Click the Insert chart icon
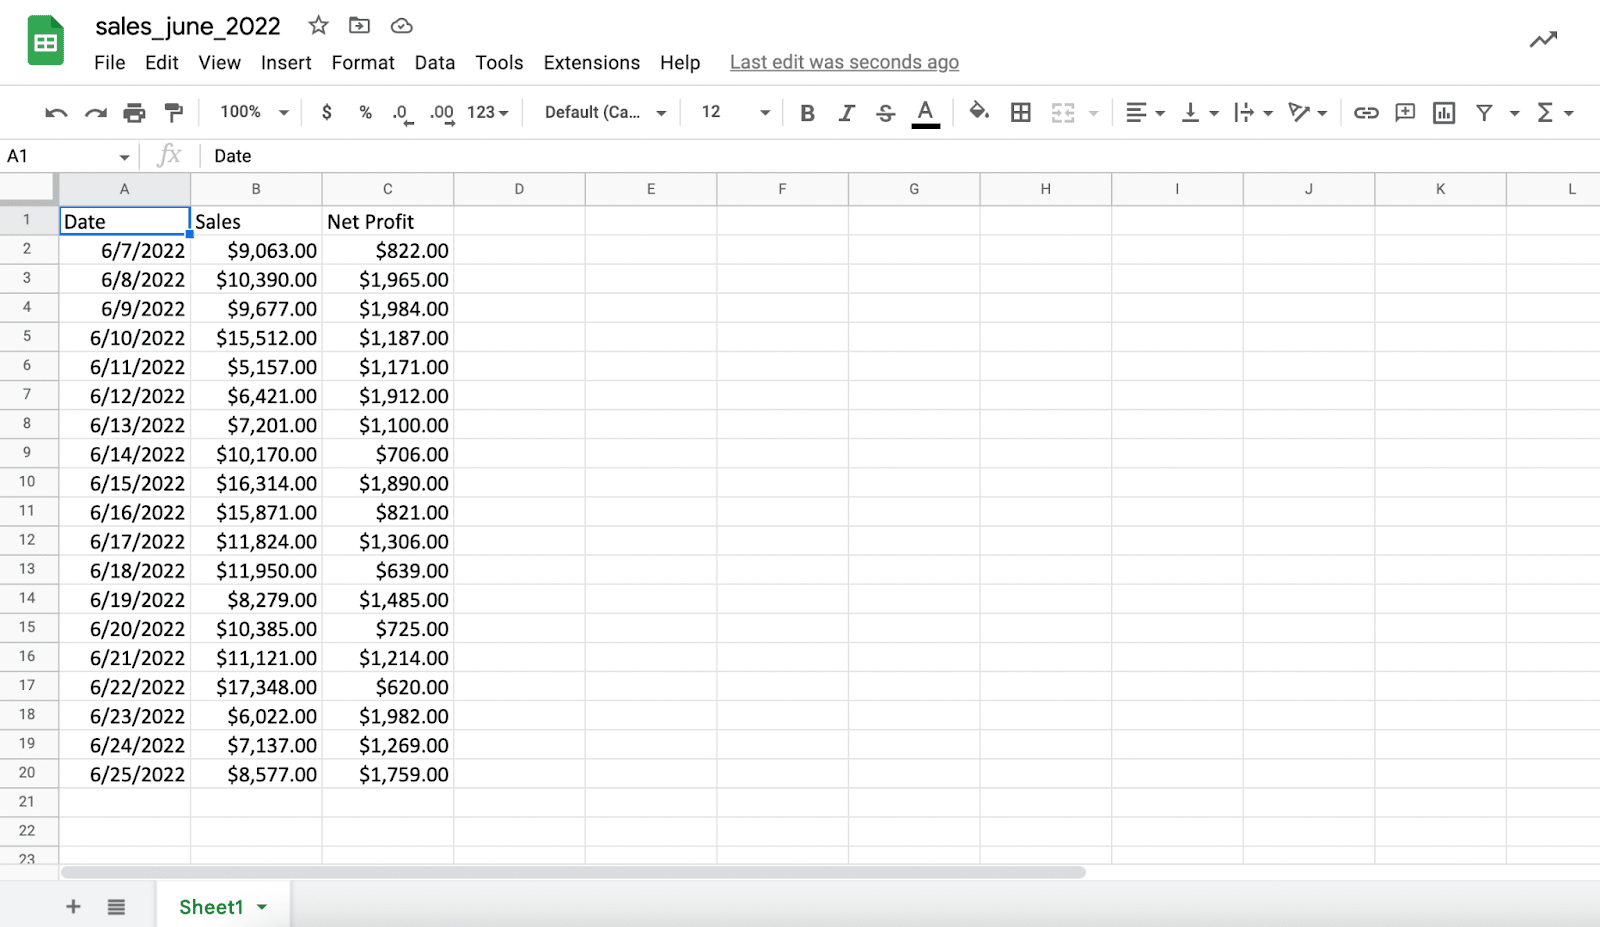 coord(1443,113)
